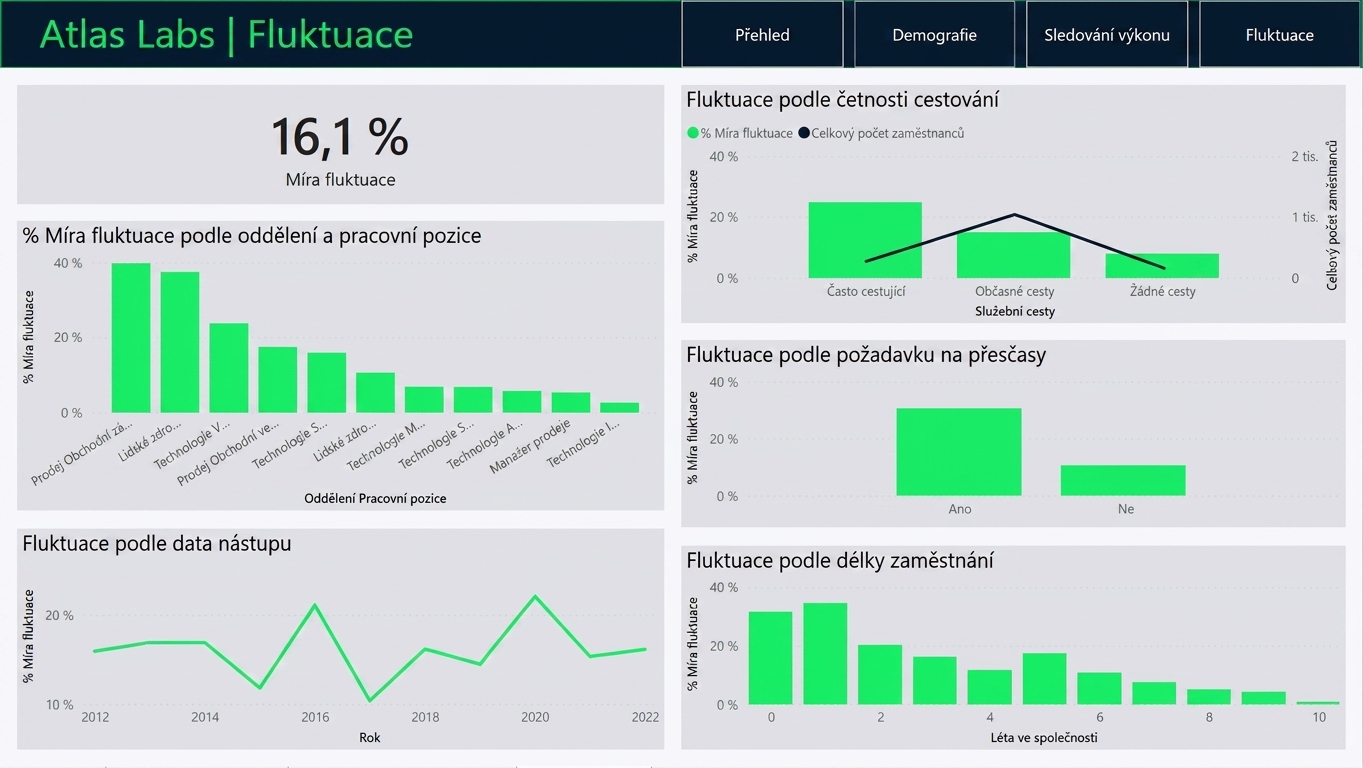The height and width of the screenshot is (768, 1363).
Task: Select the 'Manažer prodeje' bar
Action: pyautogui.click(x=571, y=402)
